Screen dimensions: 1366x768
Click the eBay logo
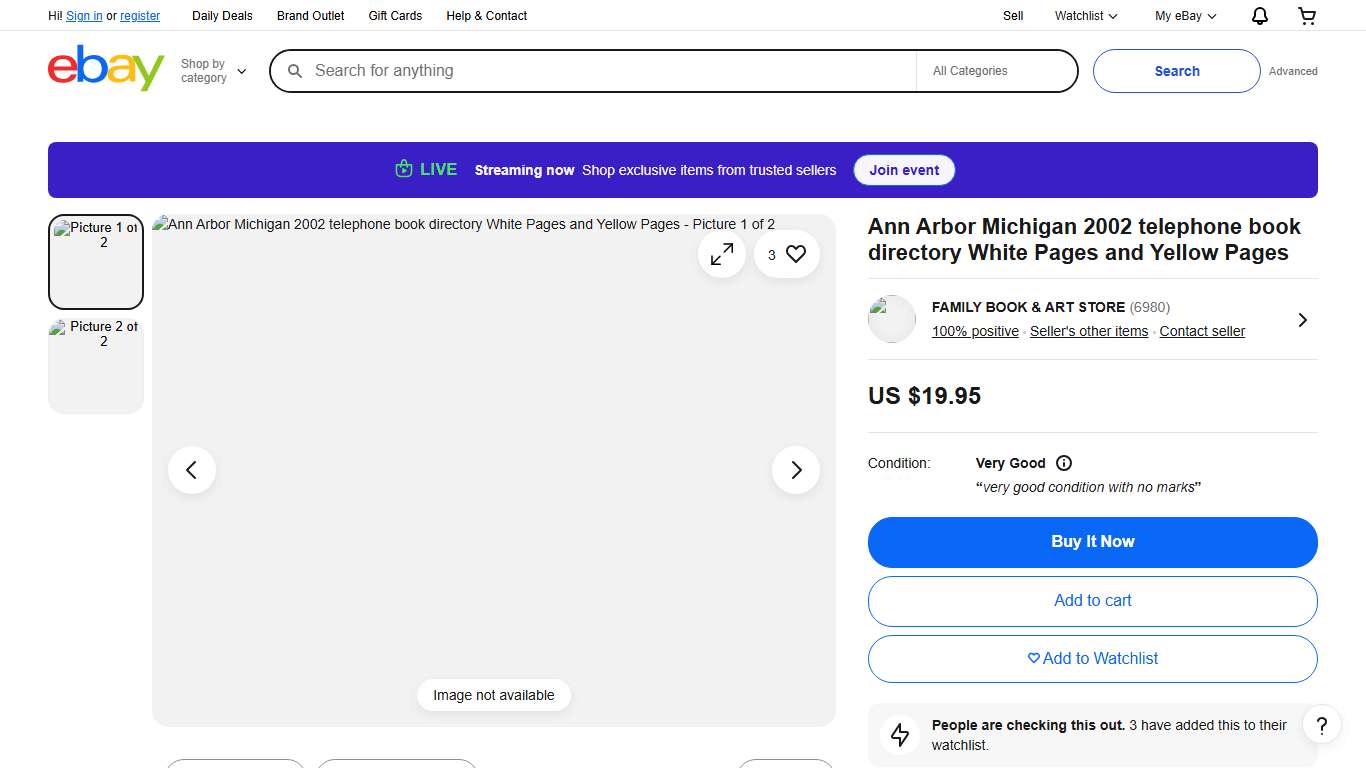[106, 69]
